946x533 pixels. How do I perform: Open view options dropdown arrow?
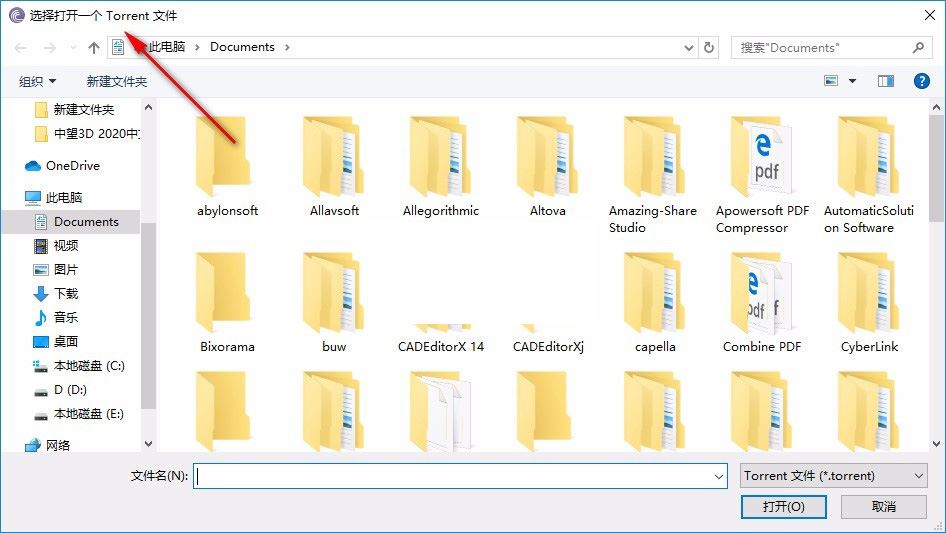(852, 81)
